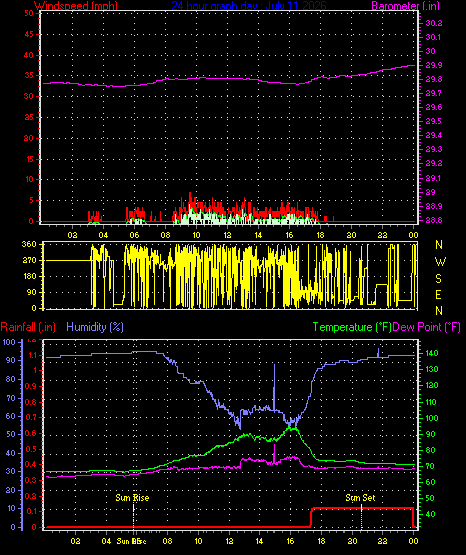Click the 'Sun Rise' label in lower graph
The image size is (466, 555).
pos(132,498)
